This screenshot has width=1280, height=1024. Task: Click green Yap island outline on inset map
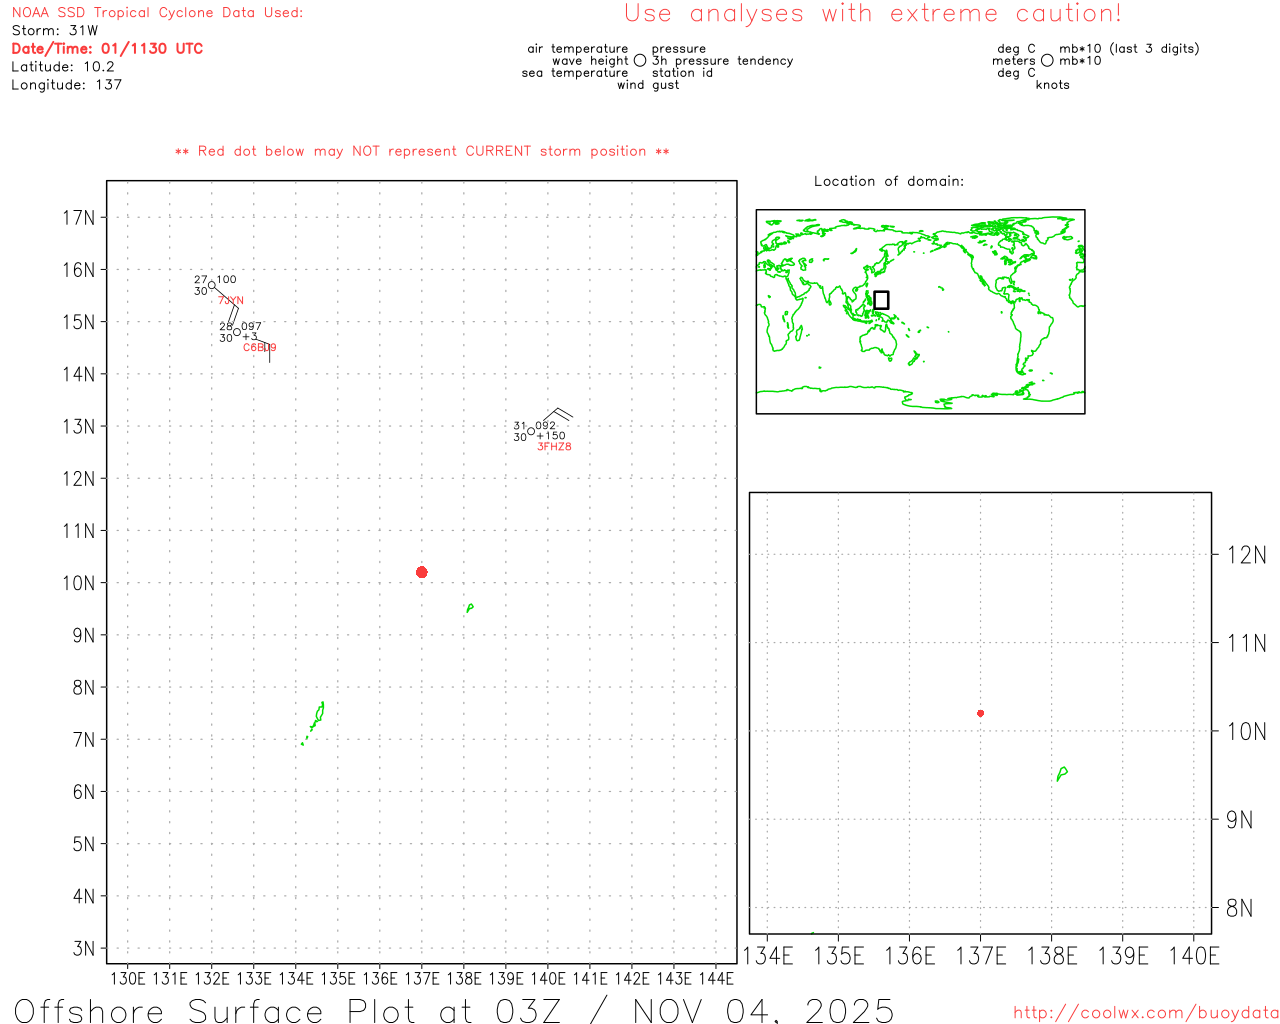tap(1062, 773)
